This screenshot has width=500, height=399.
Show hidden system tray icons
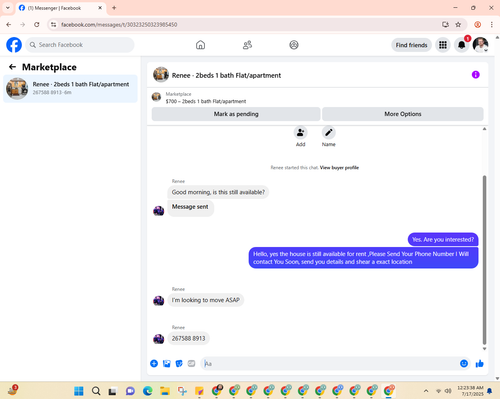pos(426,391)
